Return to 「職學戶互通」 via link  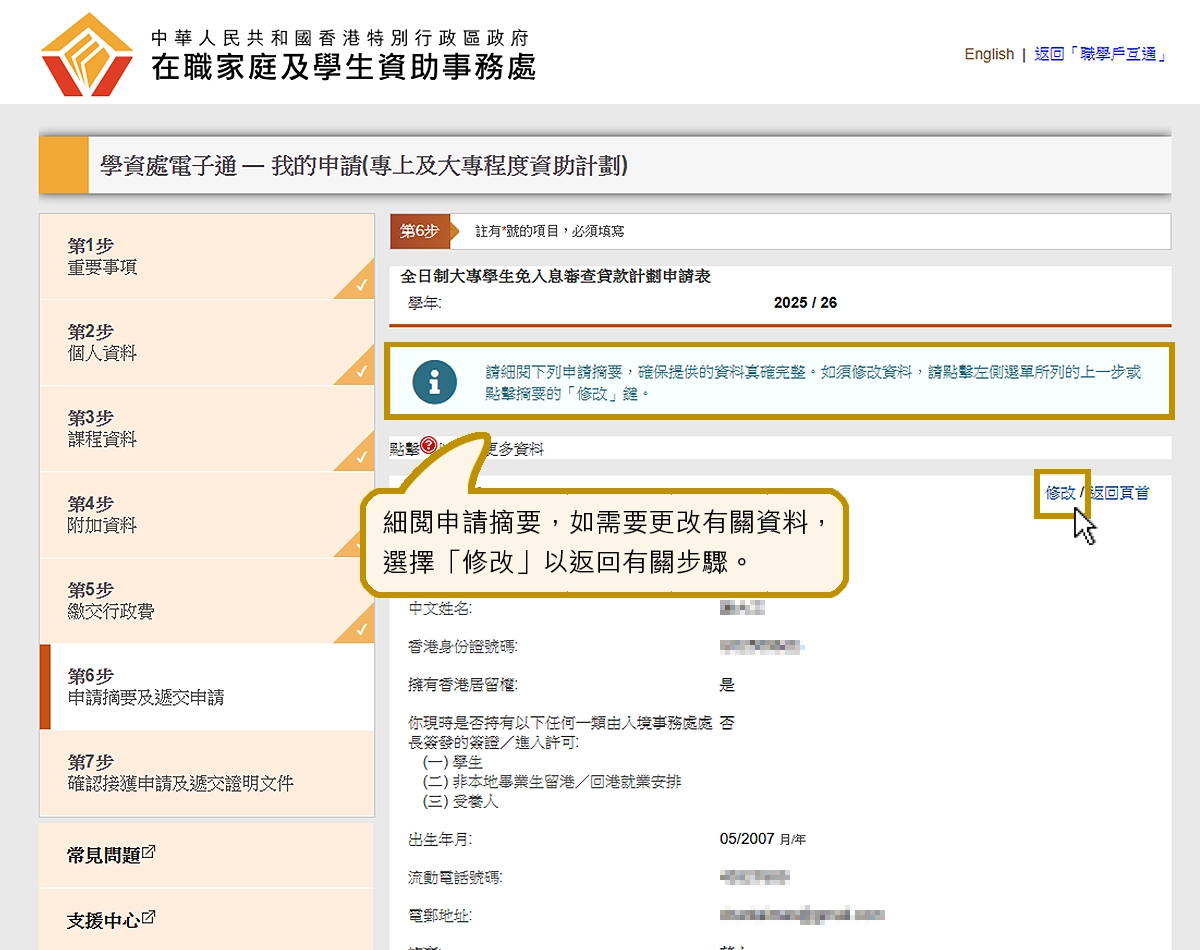pos(1101,54)
